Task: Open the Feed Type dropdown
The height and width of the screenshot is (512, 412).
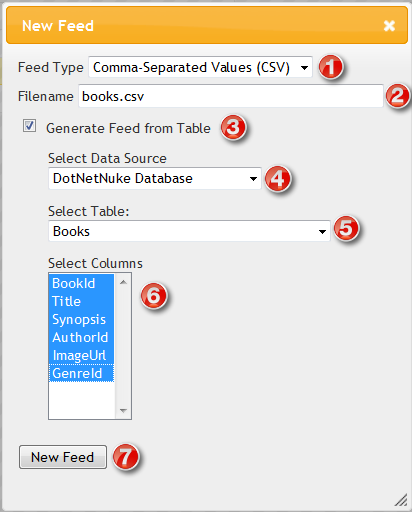Action: [200, 67]
